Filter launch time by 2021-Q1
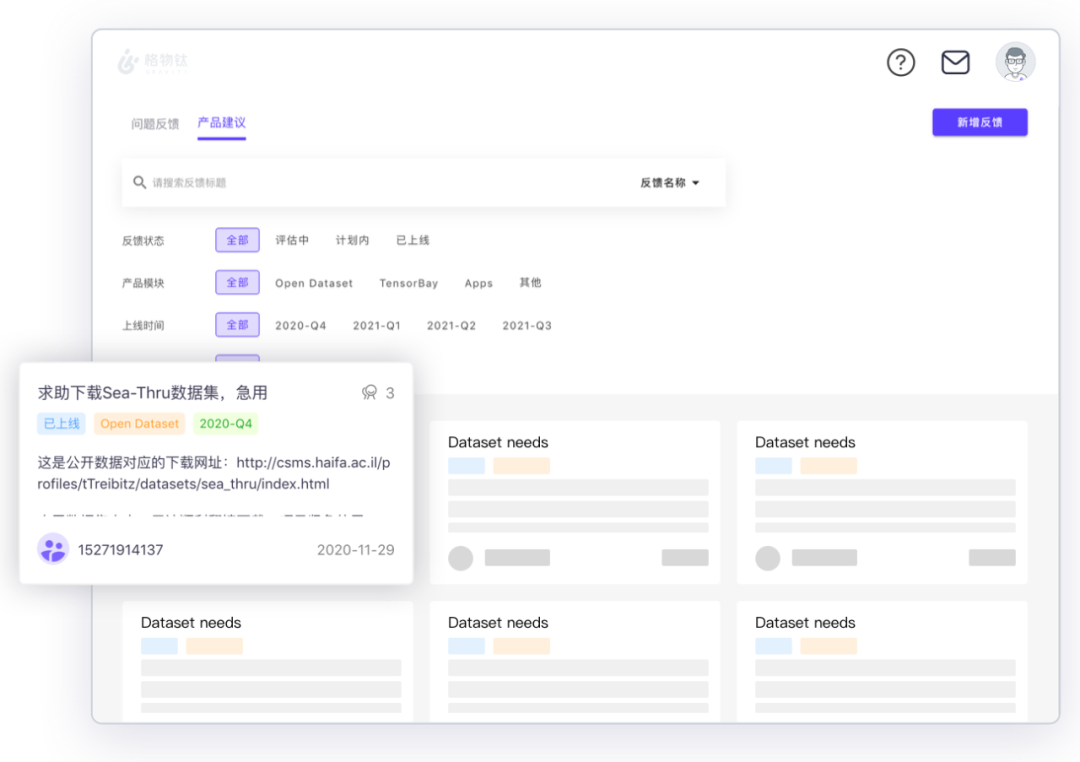This screenshot has height=762, width=1080. tap(377, 325)
